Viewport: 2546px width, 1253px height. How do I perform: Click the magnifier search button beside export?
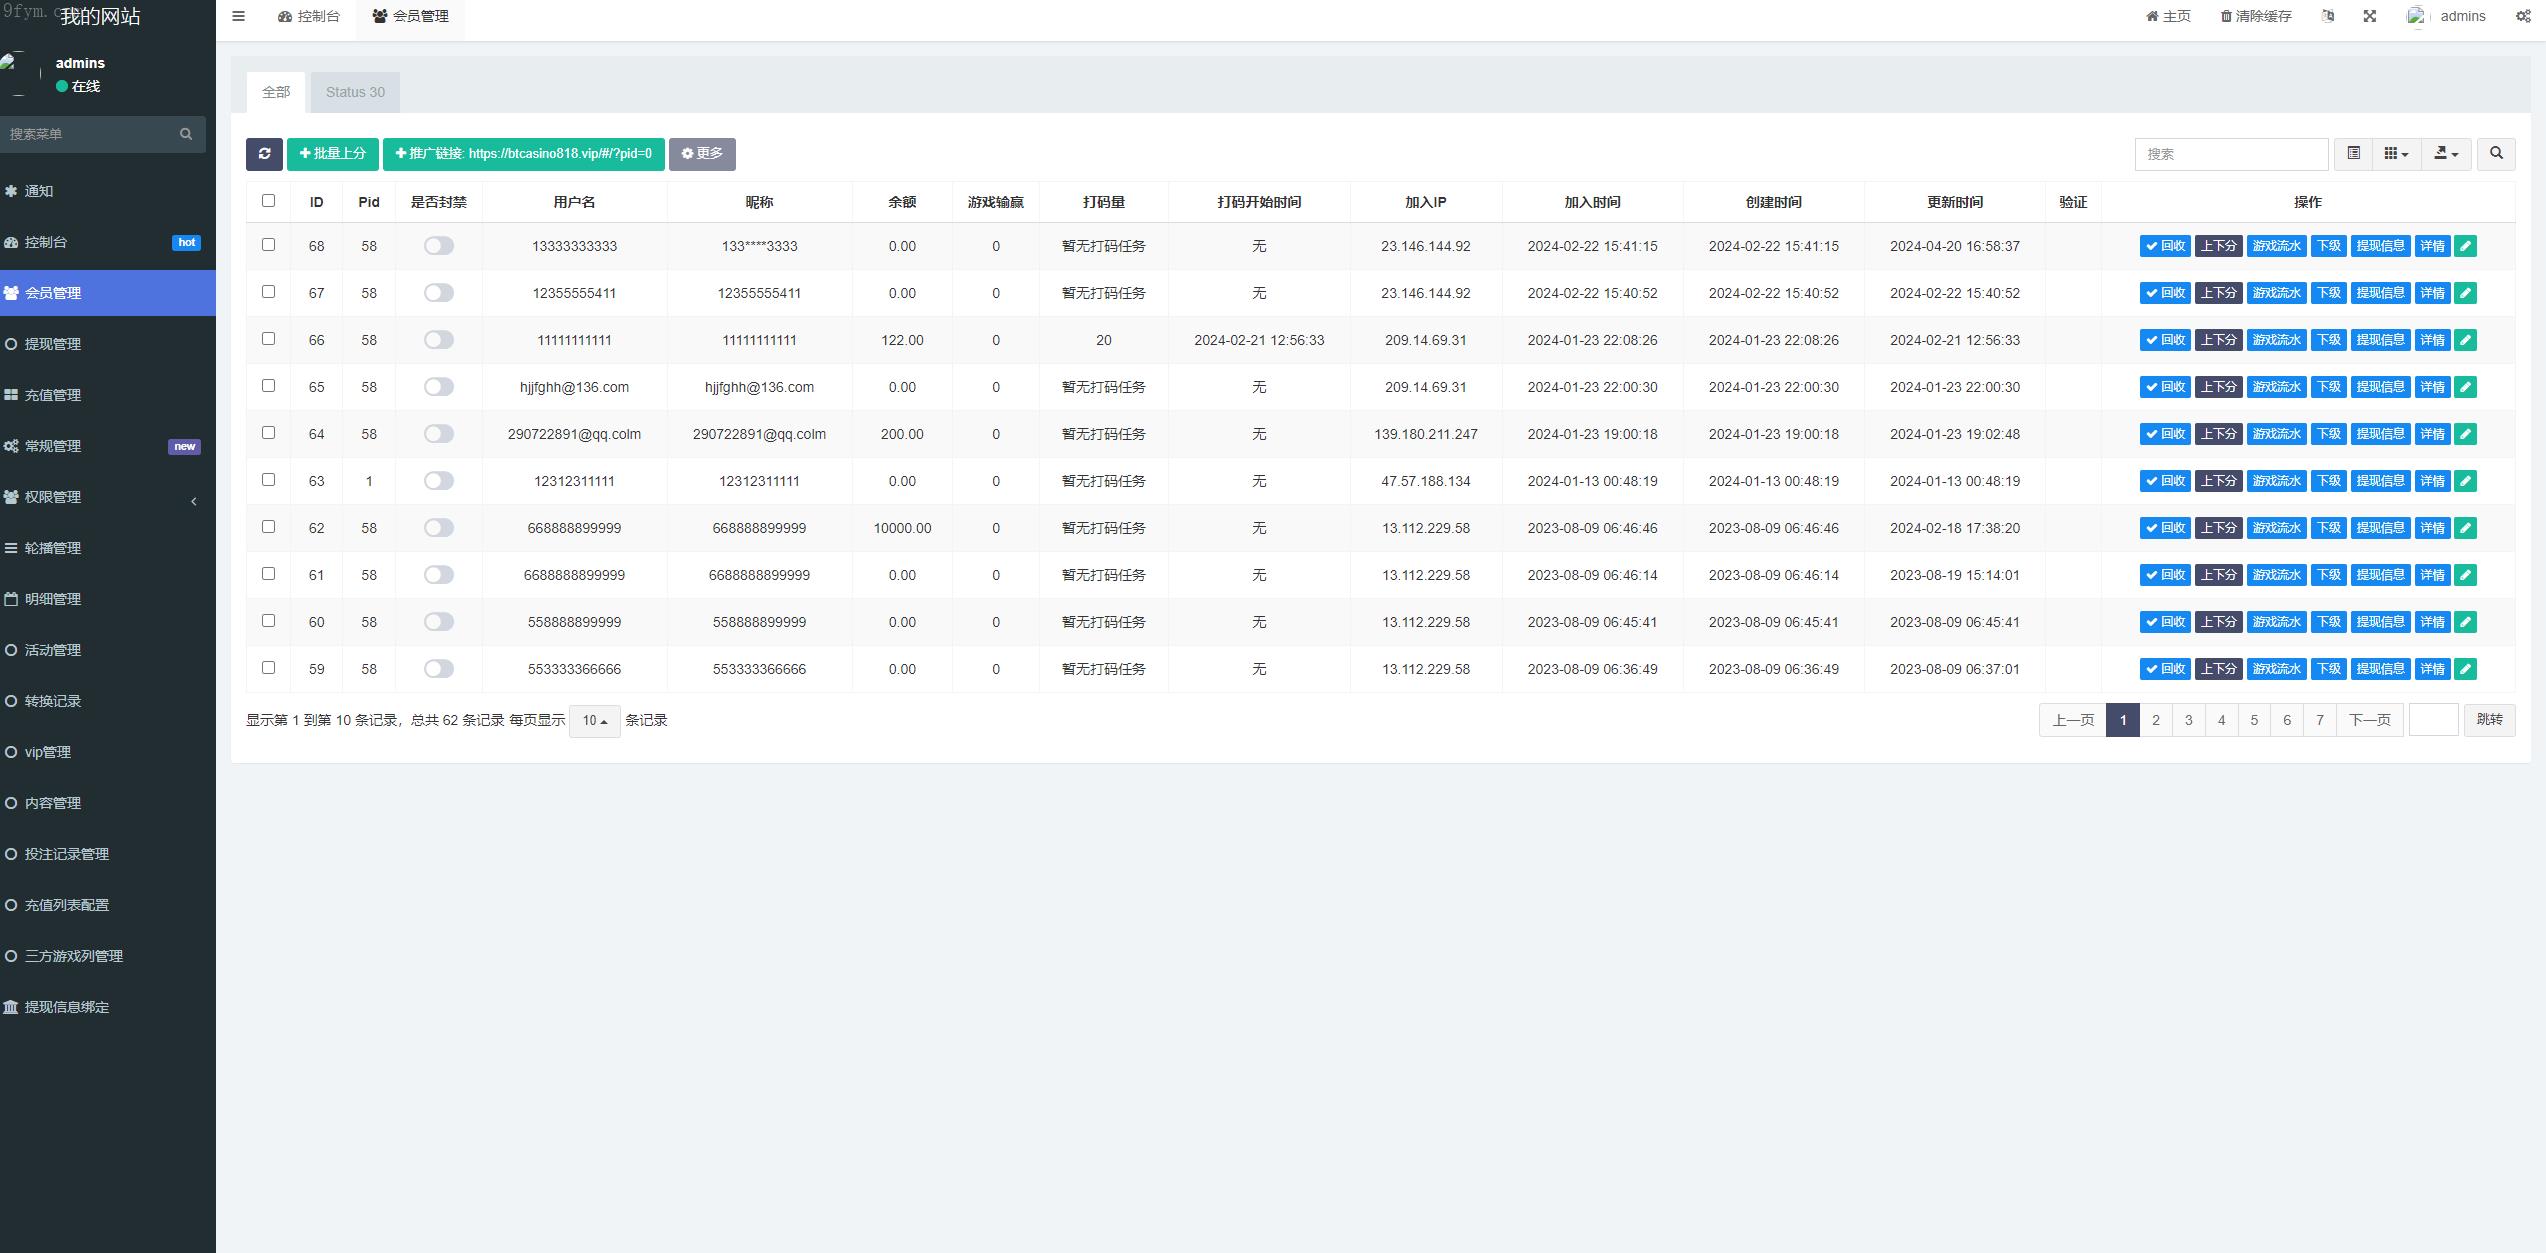click(x=2496, y=154)
